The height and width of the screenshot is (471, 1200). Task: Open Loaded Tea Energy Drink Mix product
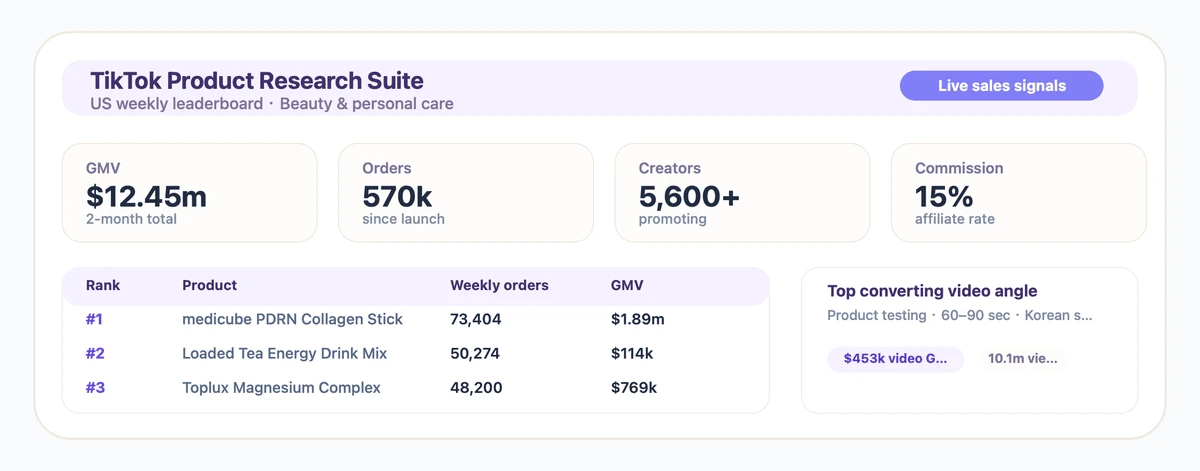285,353
